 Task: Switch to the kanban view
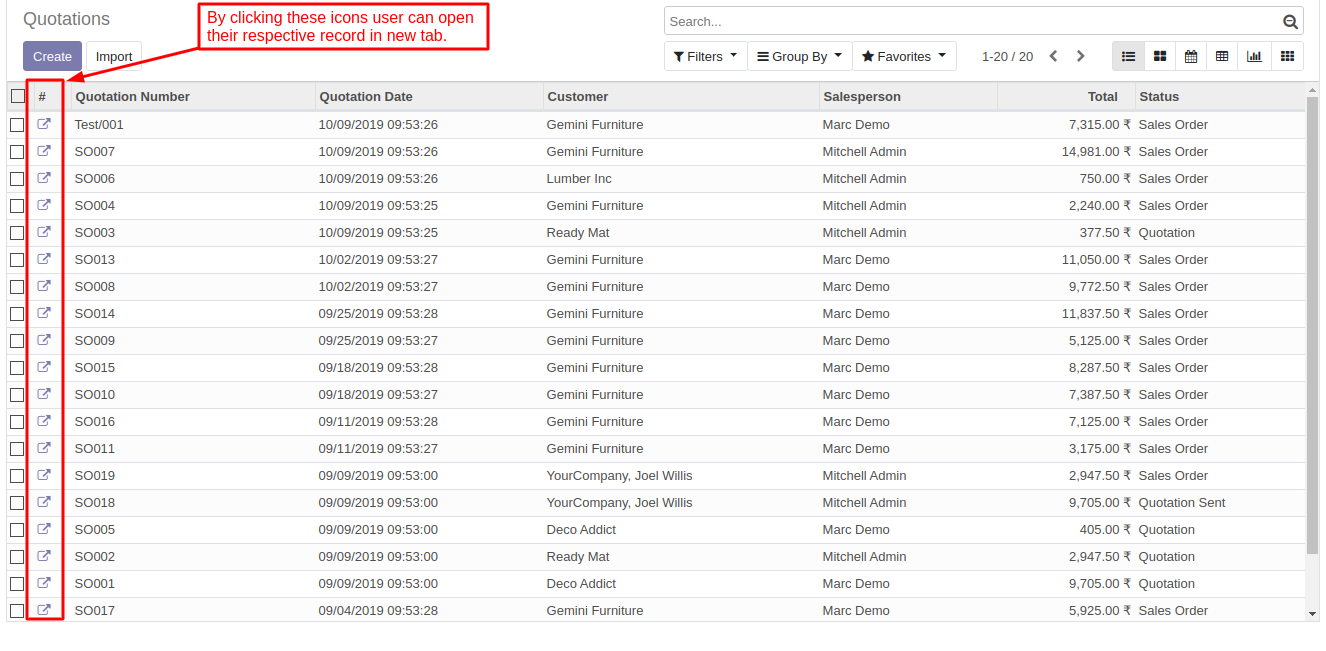(1159, 57)
